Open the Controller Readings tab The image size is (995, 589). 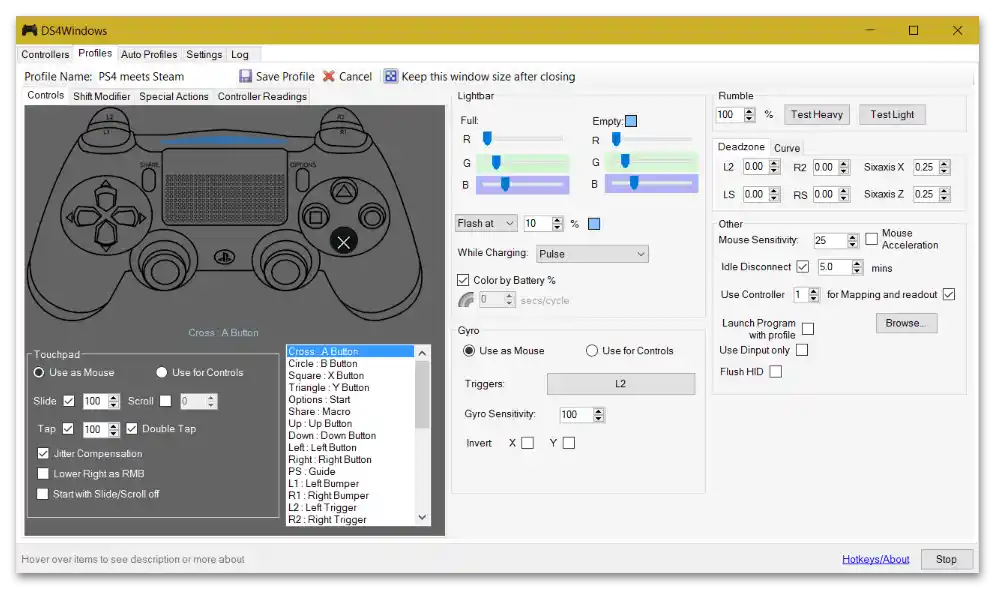262,96
